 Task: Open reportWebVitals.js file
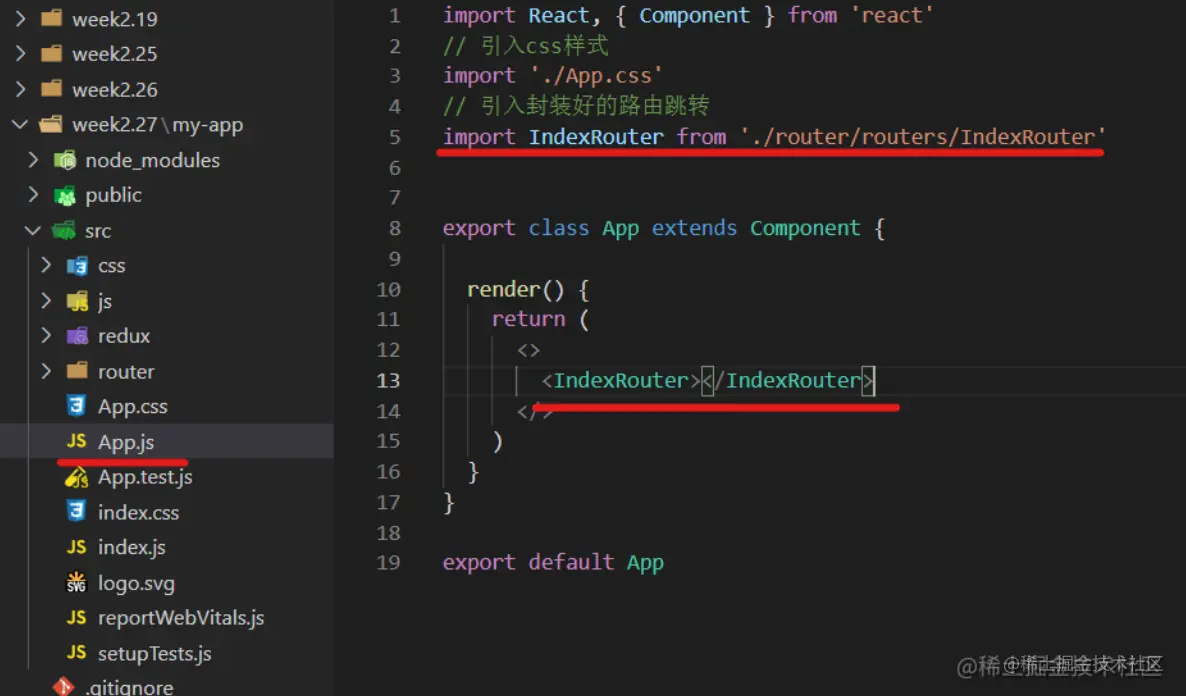pyautogui.click(x=182, y=618)
